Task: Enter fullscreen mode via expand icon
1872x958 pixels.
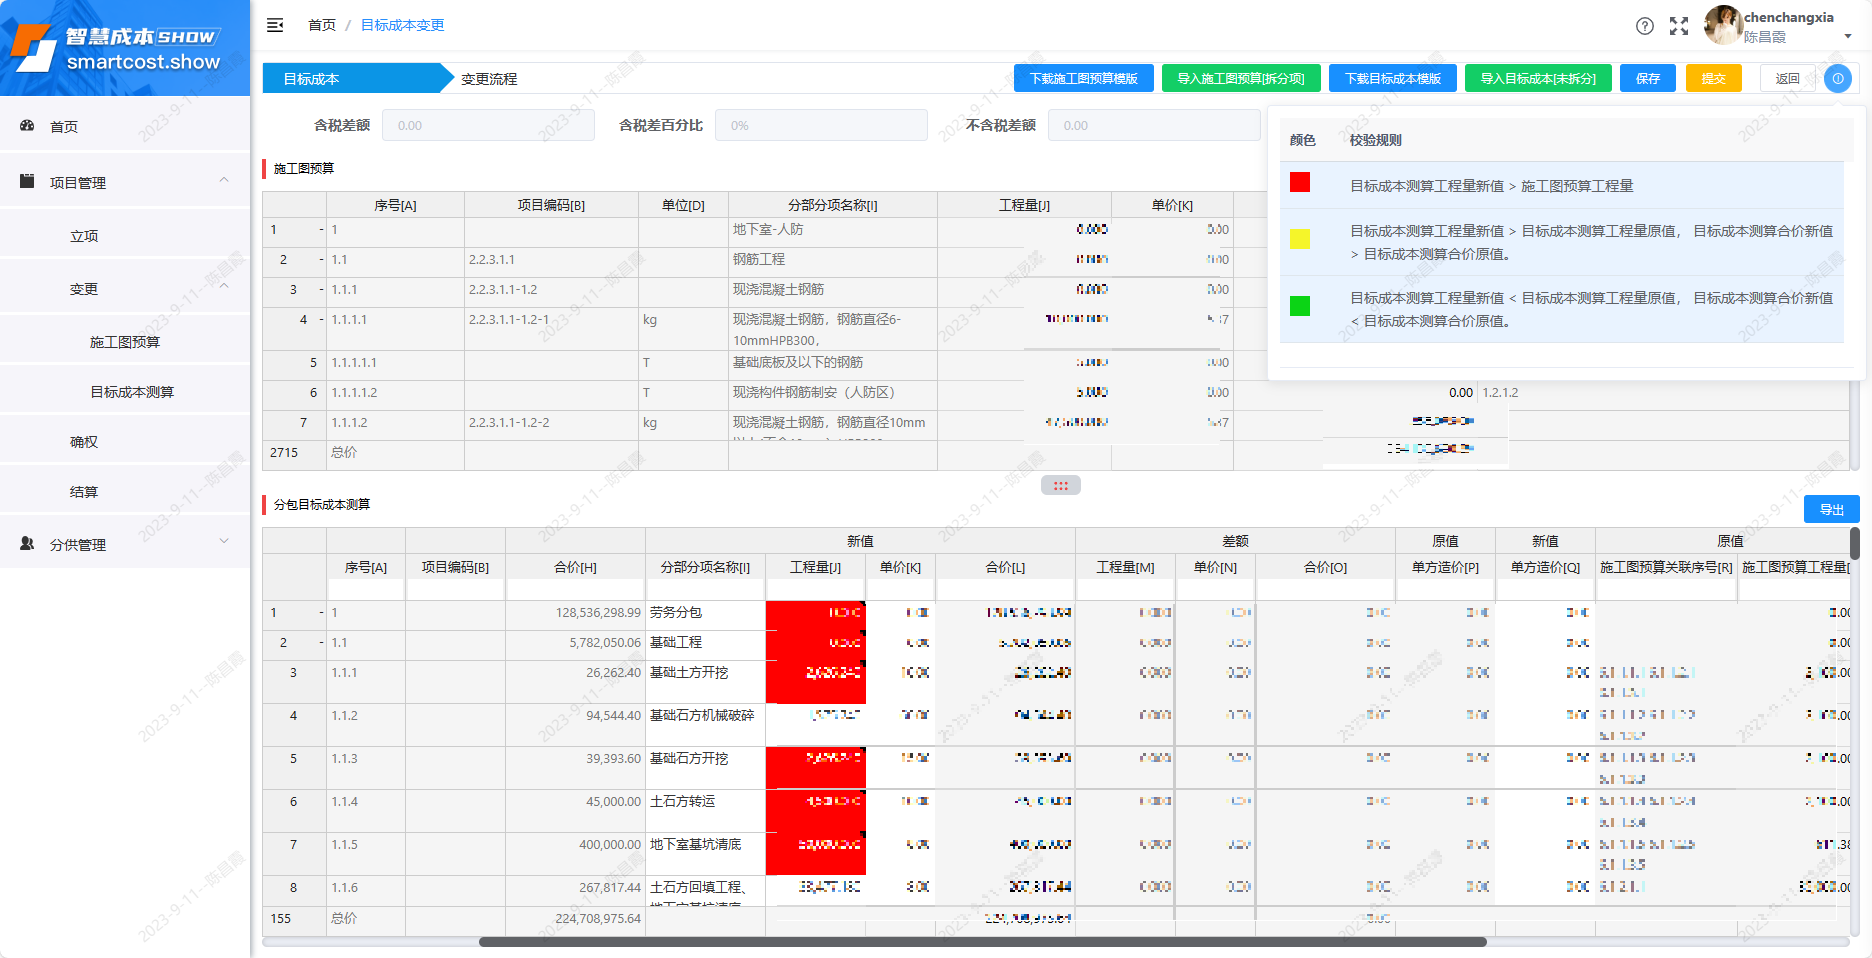Action: point(1679,26)
